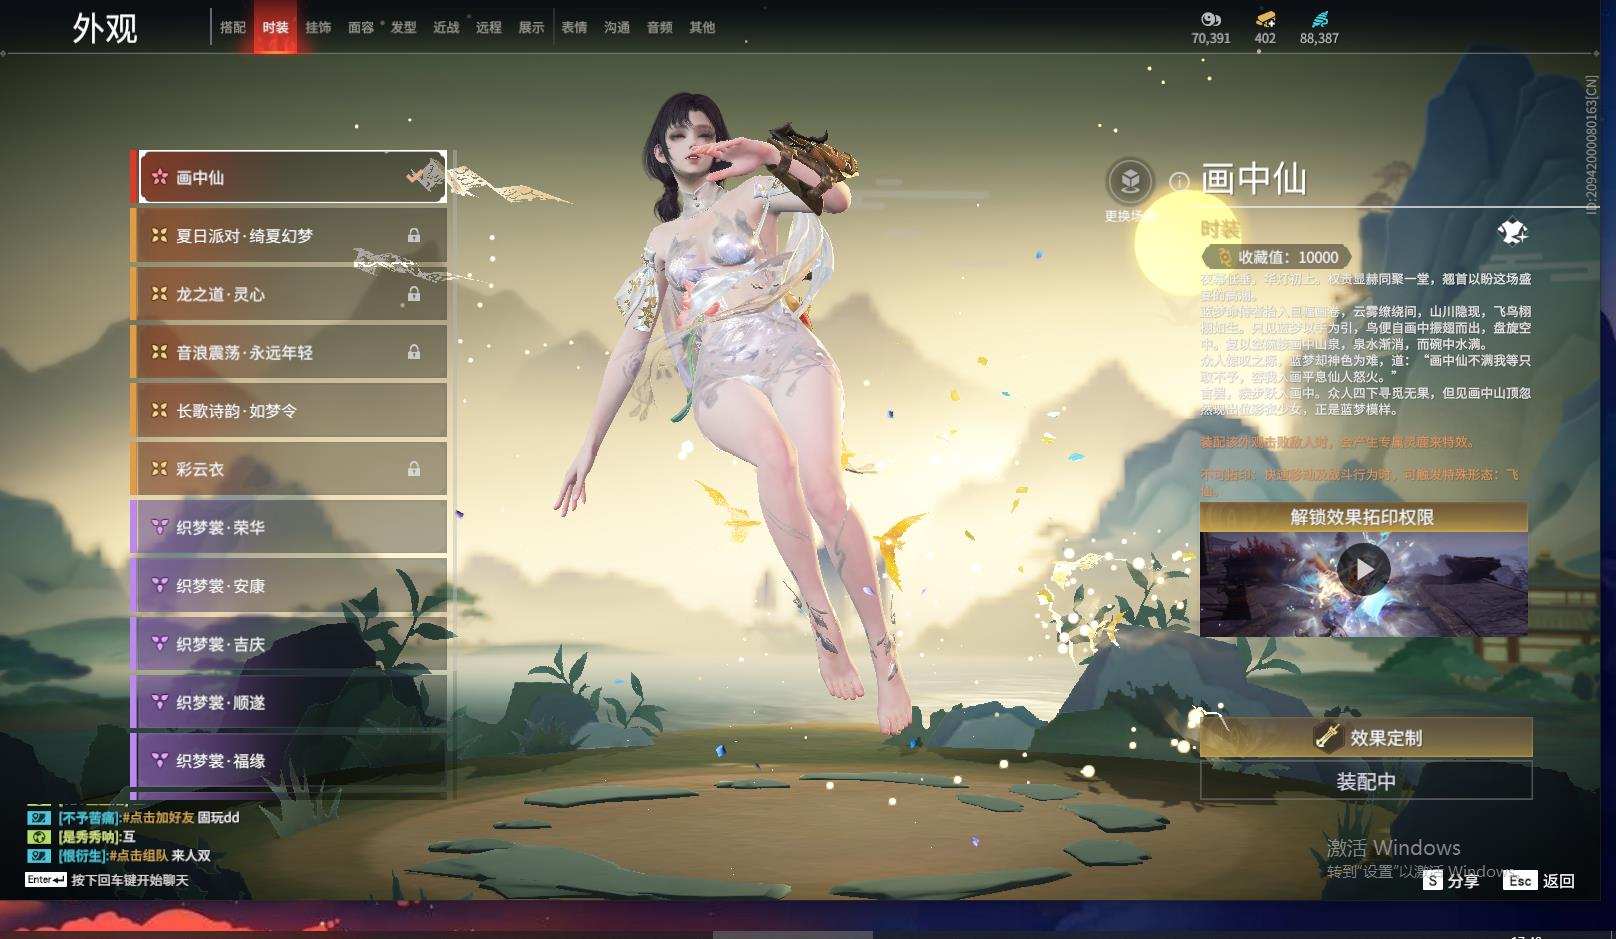Click the green globe chat channel icon
Image resolution: width=1616 pixels, height=939 pixels.
39,836
